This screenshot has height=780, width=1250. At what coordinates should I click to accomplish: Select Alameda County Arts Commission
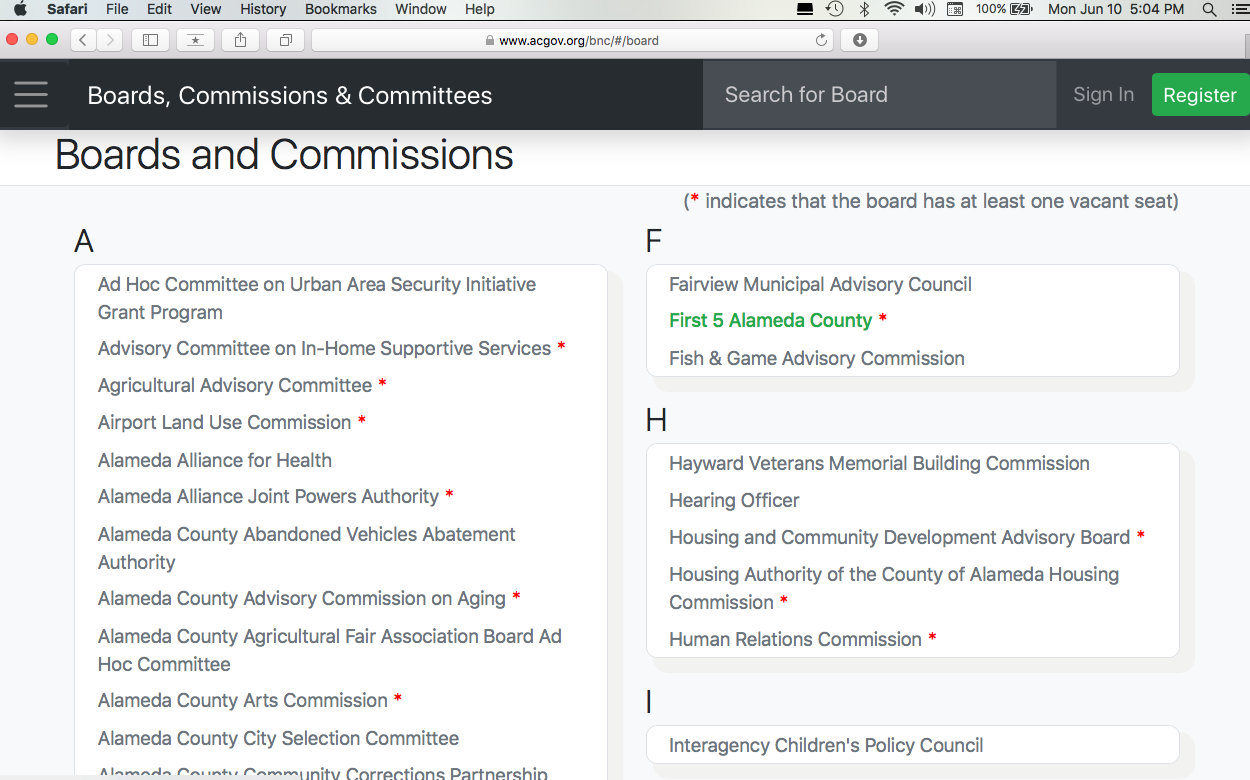242,700
